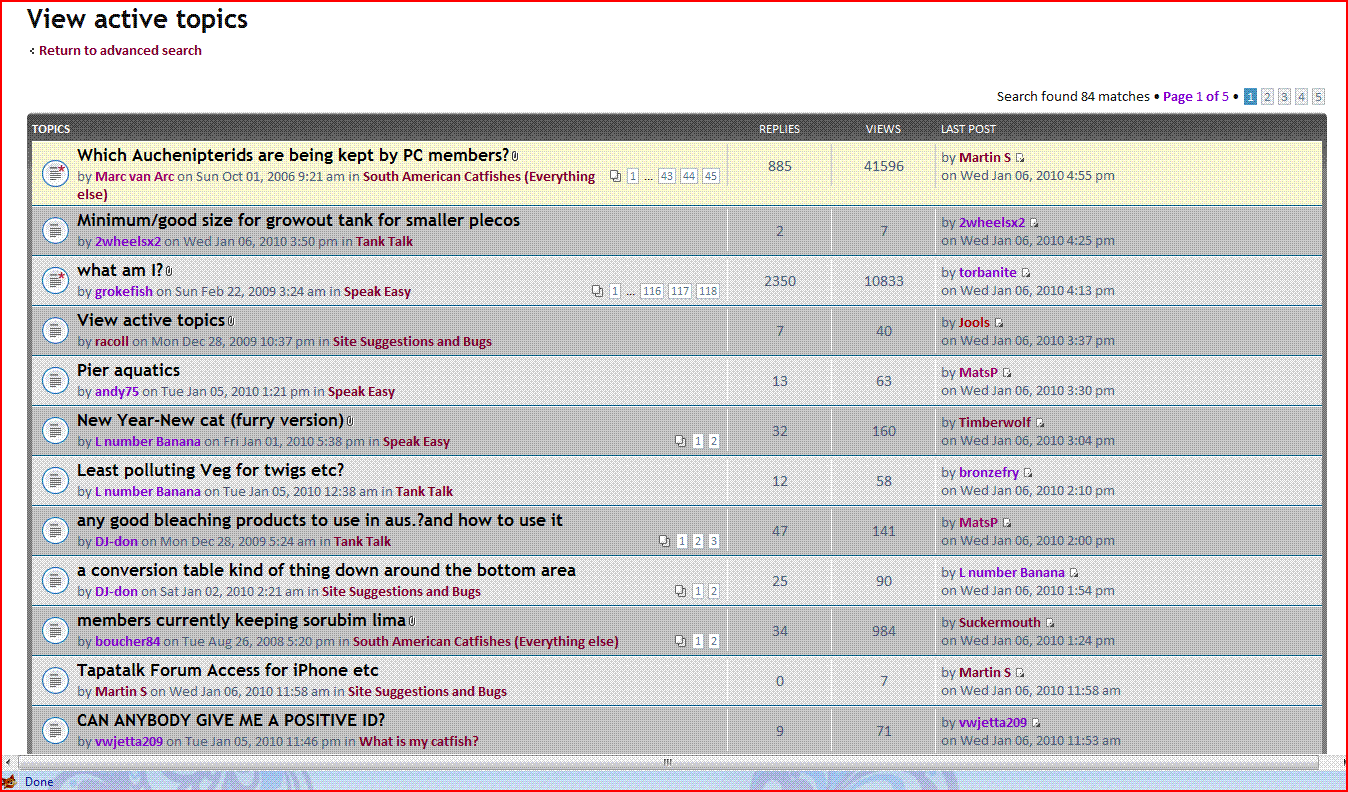Click topic icon beside 'CAN ANYBODY GIVE ME A POSITIVE ID?'

[55, 731]
